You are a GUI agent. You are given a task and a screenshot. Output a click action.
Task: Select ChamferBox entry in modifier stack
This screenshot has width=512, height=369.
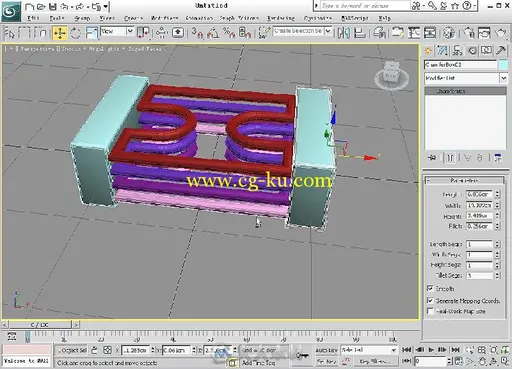point(465,91)
